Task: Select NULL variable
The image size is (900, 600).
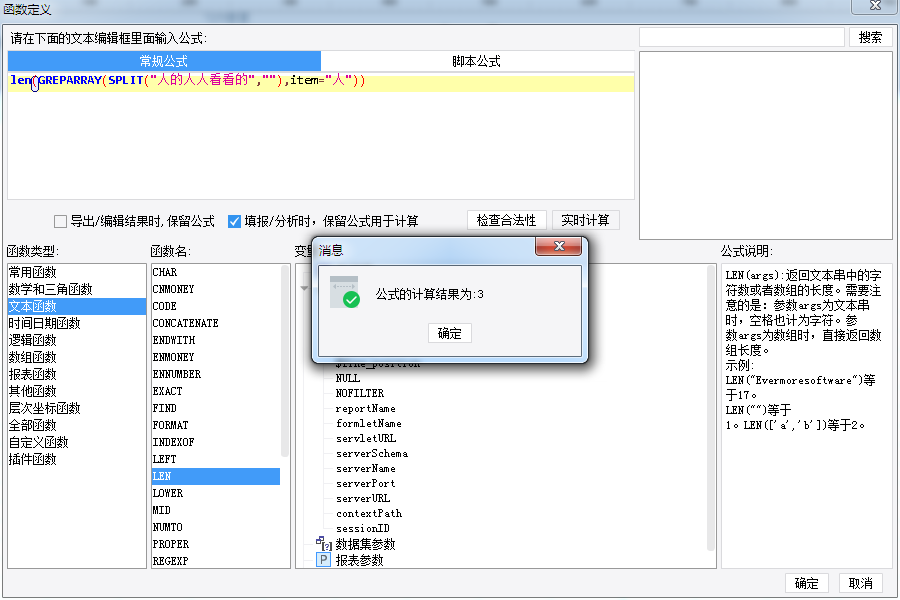Action: point(348,378)
